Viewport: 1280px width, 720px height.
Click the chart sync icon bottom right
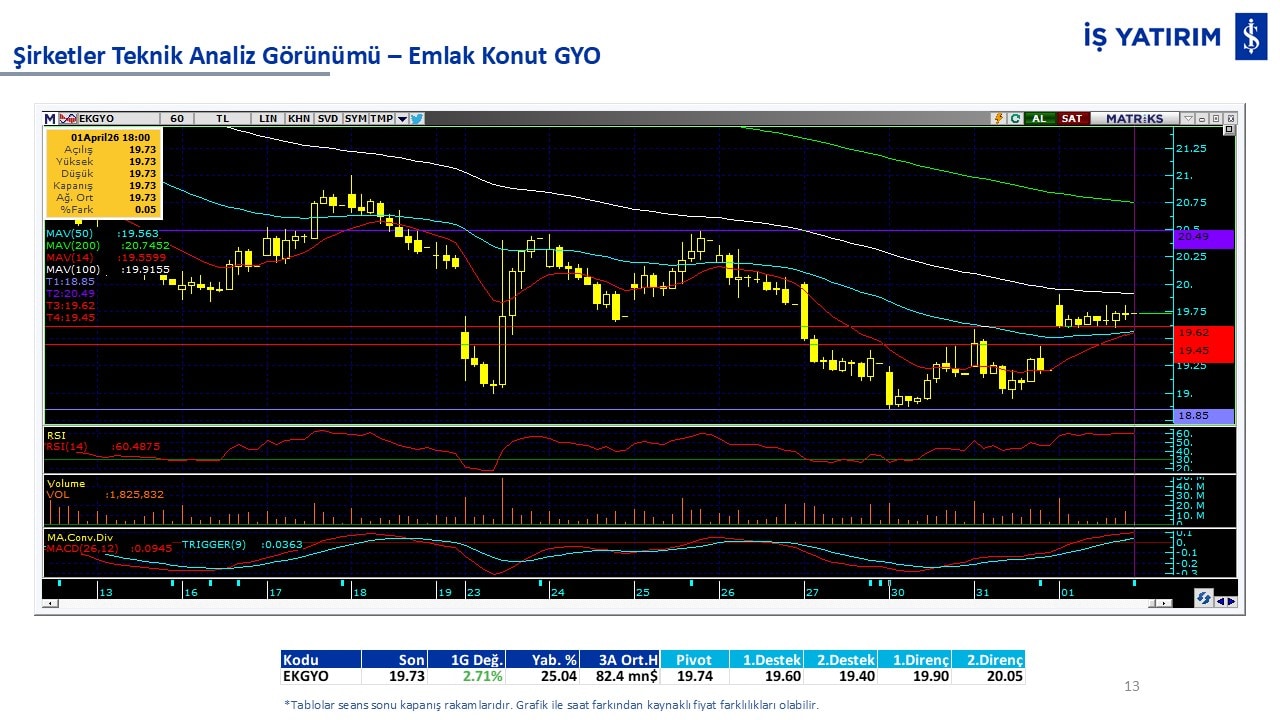(x=1205, y=598)
